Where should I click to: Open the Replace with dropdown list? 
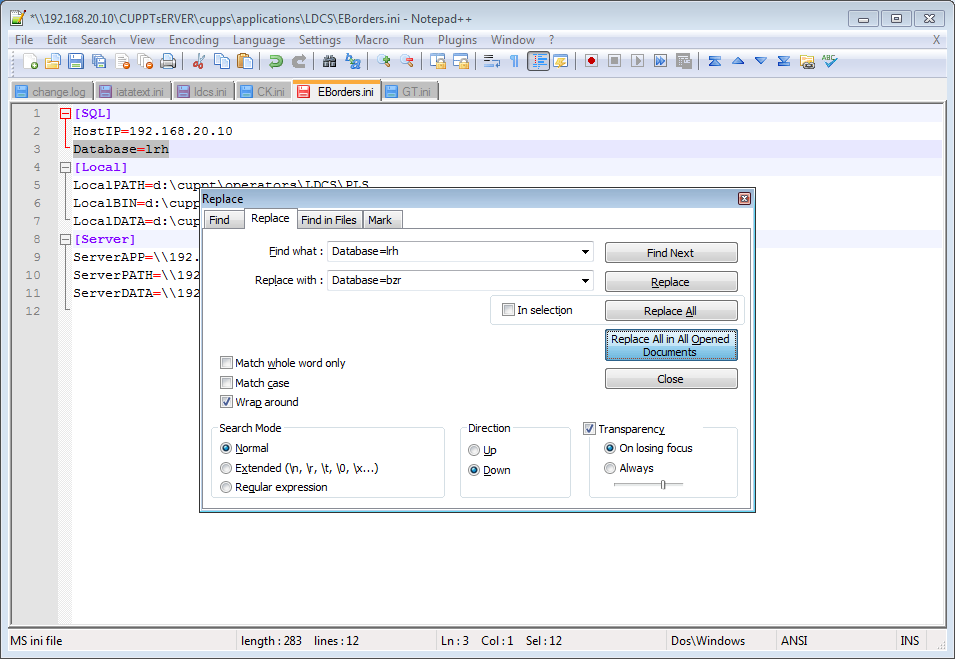pos(584,280)
